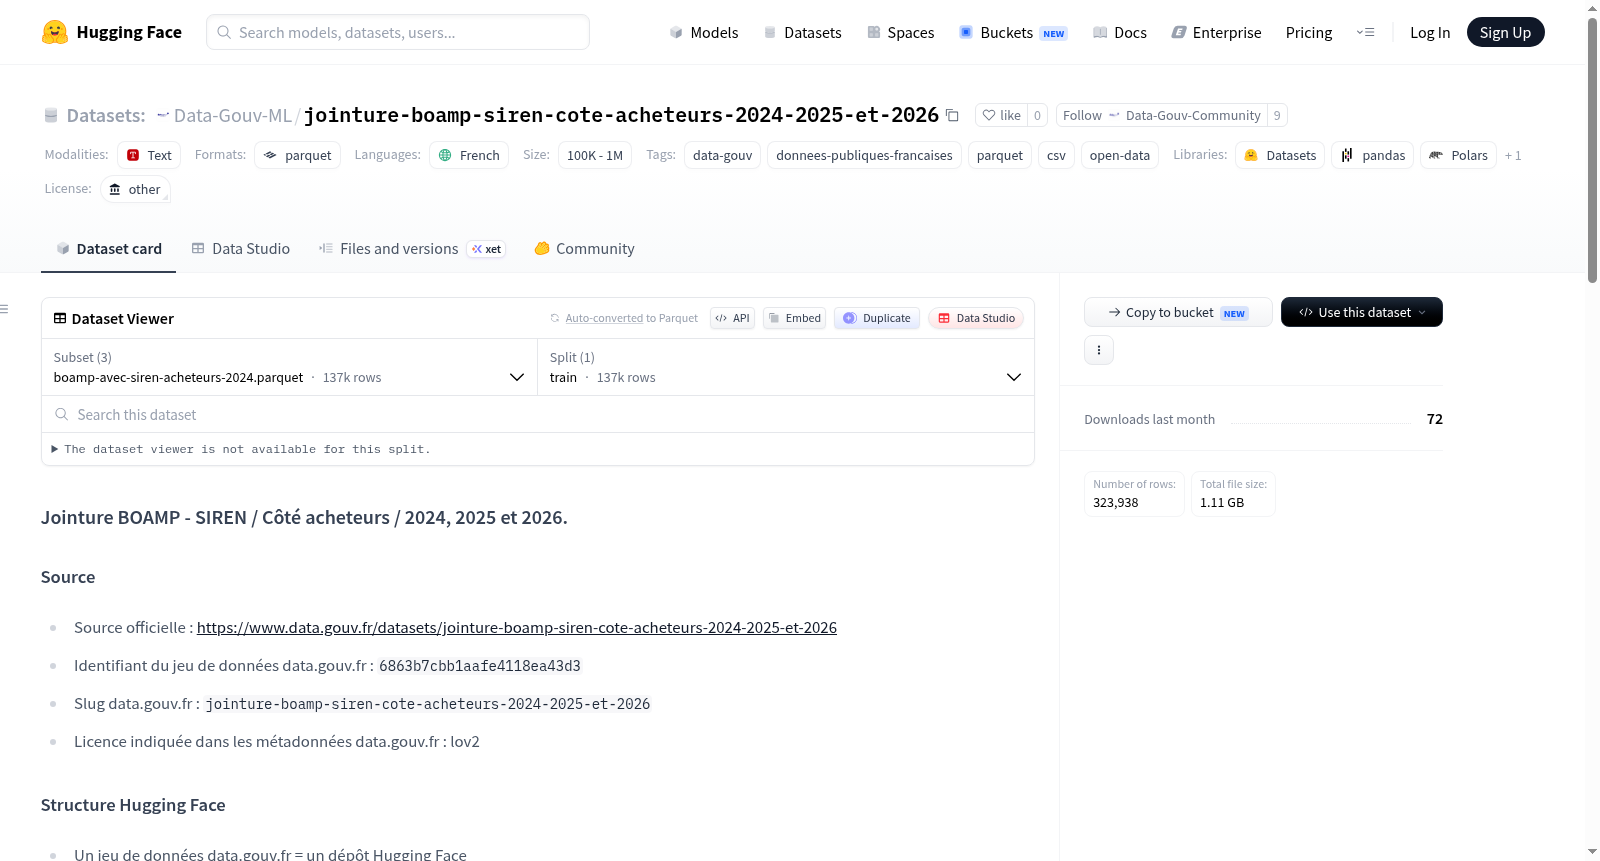The width and height of the screenshot is (1600, 861).
Task: Switch to the Data Studio tab
Action: pyautogui.click(x=240, y=249)
